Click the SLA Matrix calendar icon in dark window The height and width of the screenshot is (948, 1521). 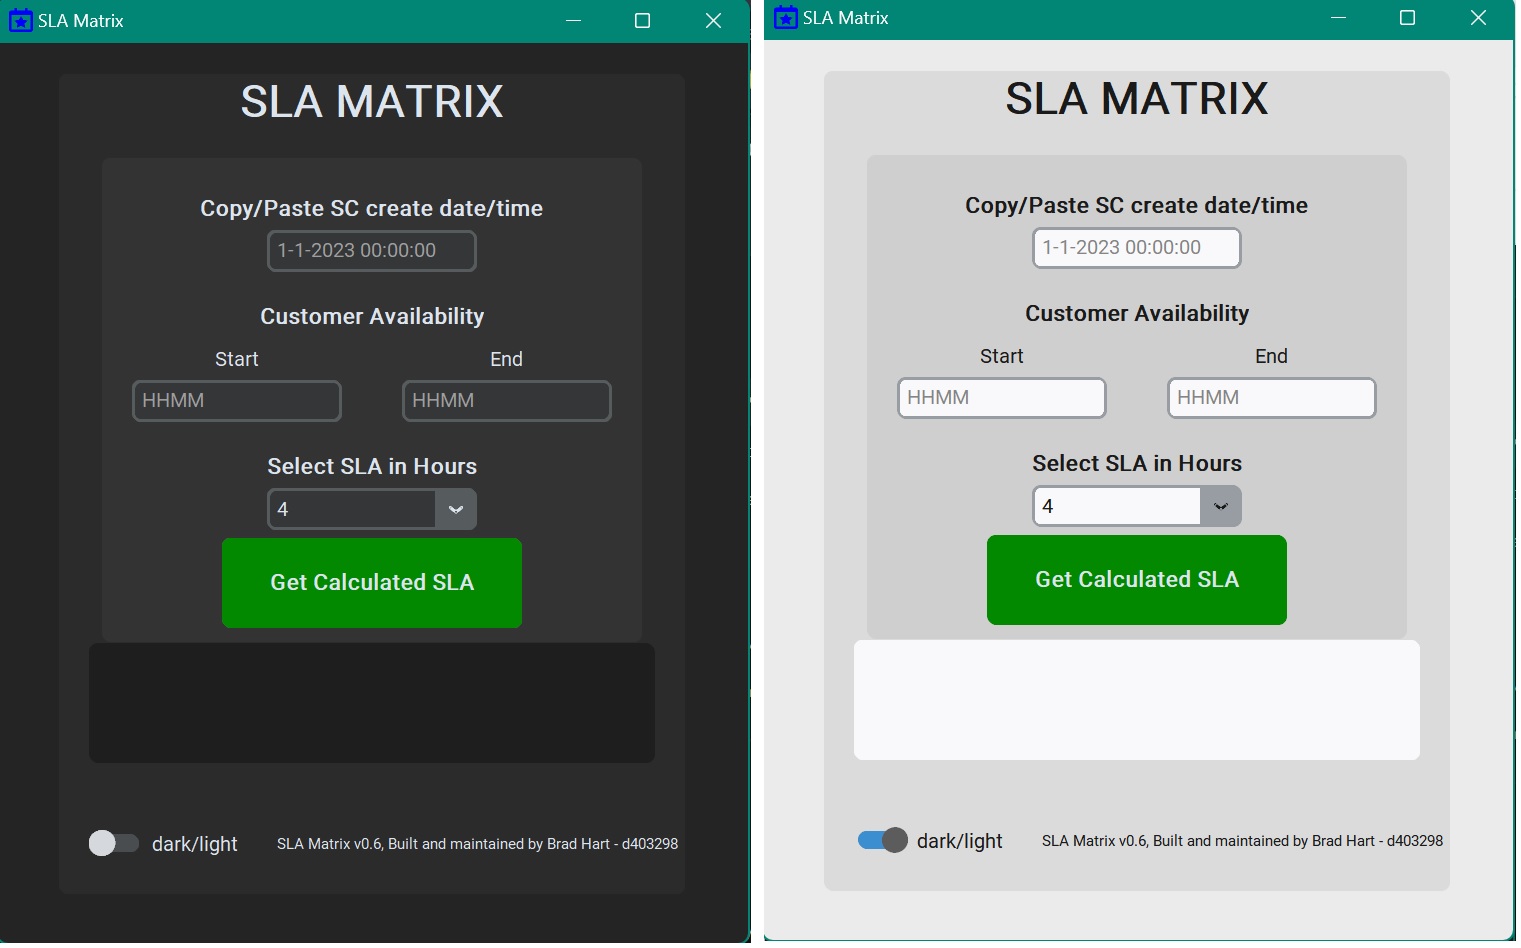[x=20, y=20]
